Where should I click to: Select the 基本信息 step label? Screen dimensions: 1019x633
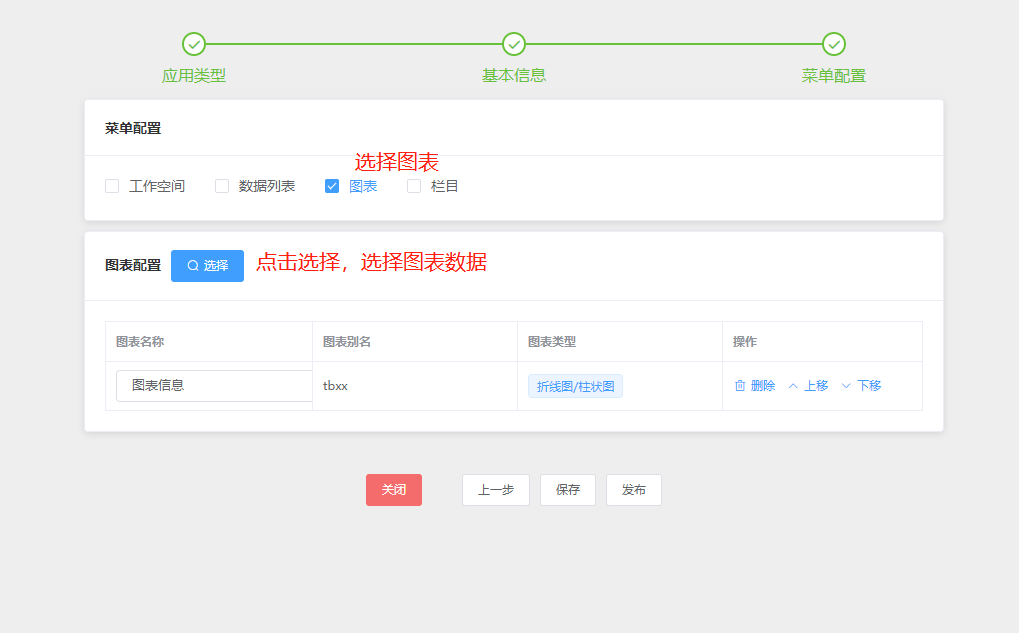514,76
